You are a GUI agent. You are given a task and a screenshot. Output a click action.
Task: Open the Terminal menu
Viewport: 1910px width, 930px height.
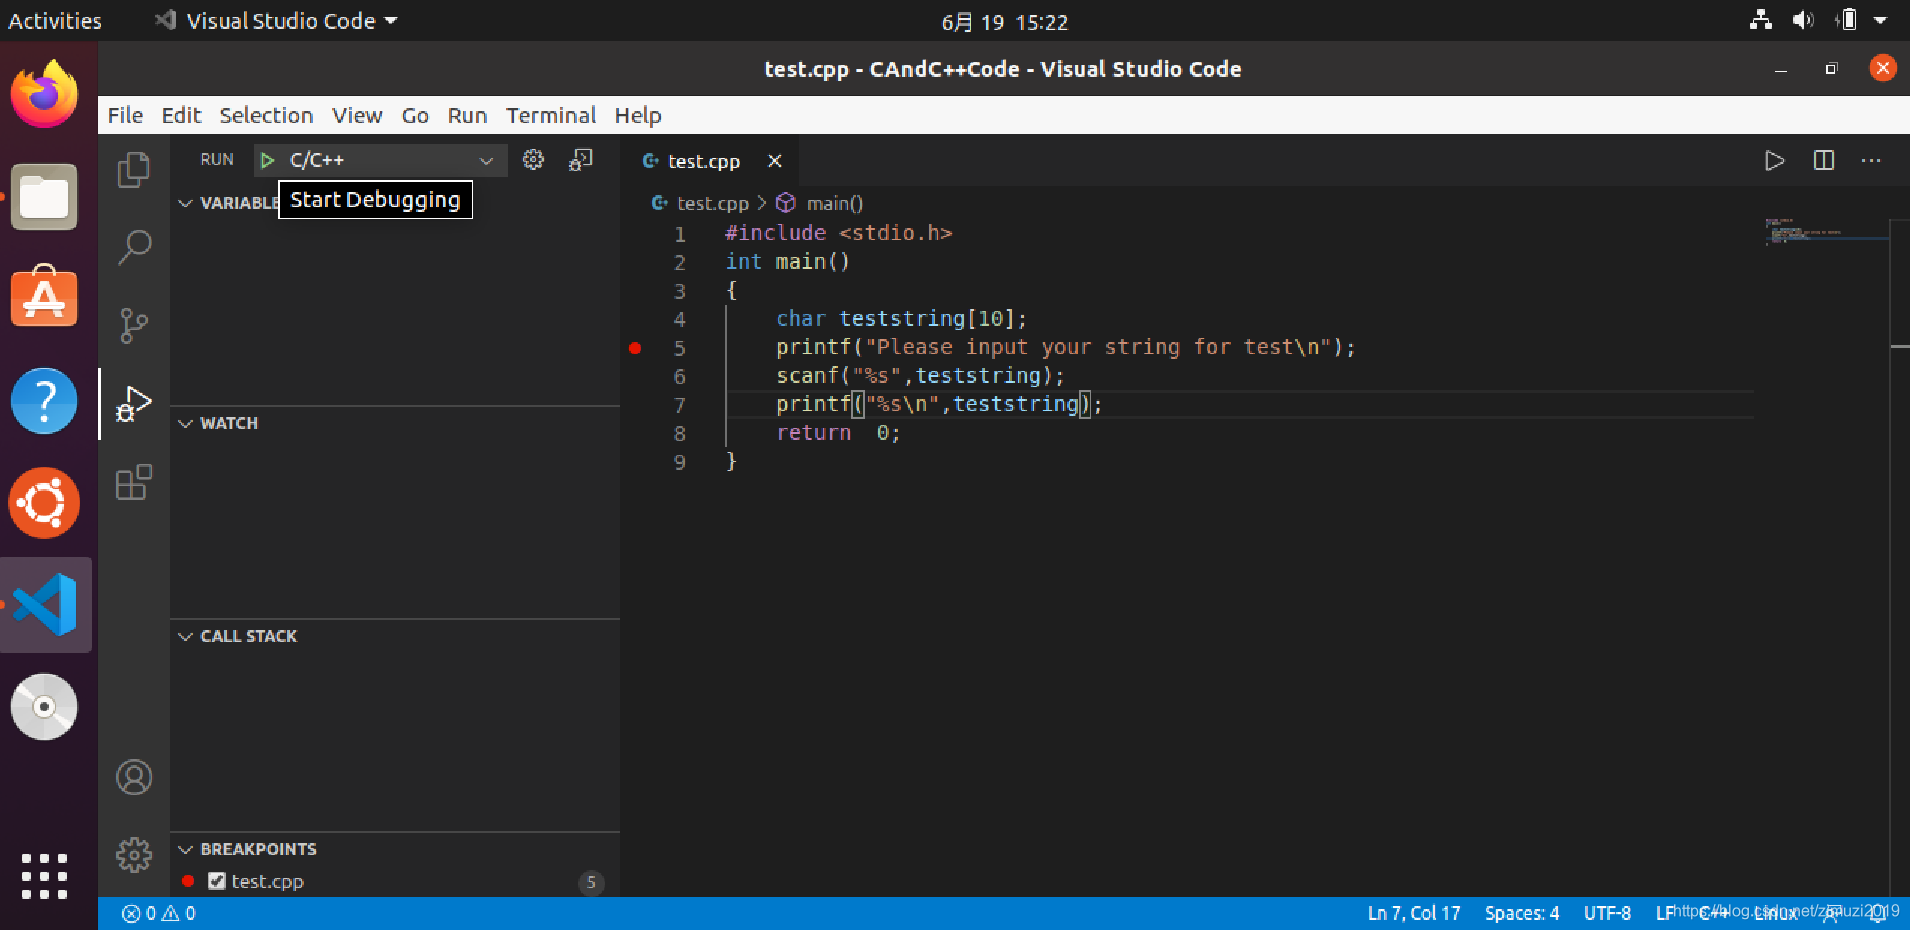[551, 115]
